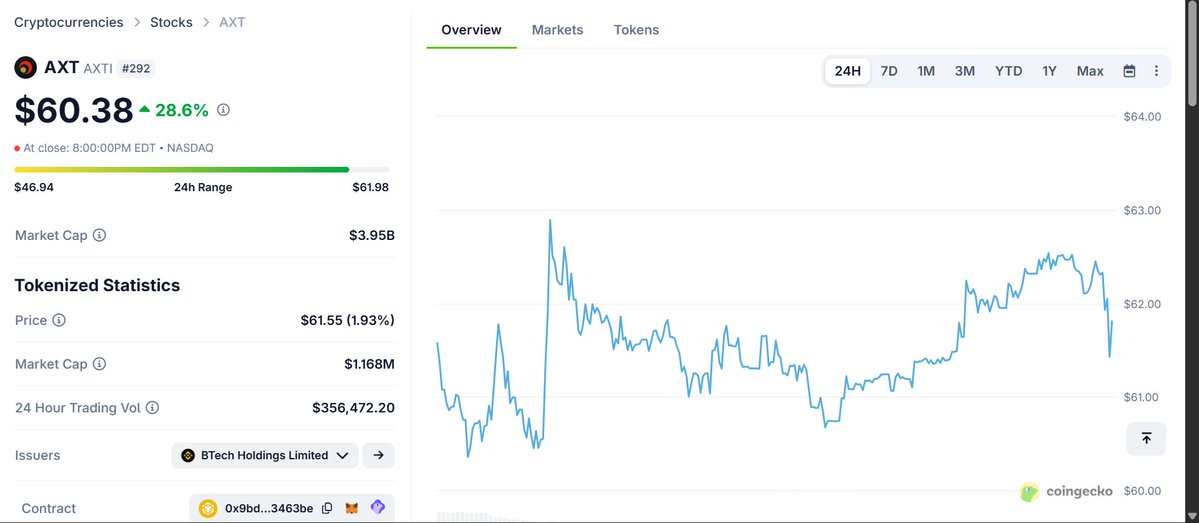Click info icon beside tokenized Market Cap

(99, 364)
